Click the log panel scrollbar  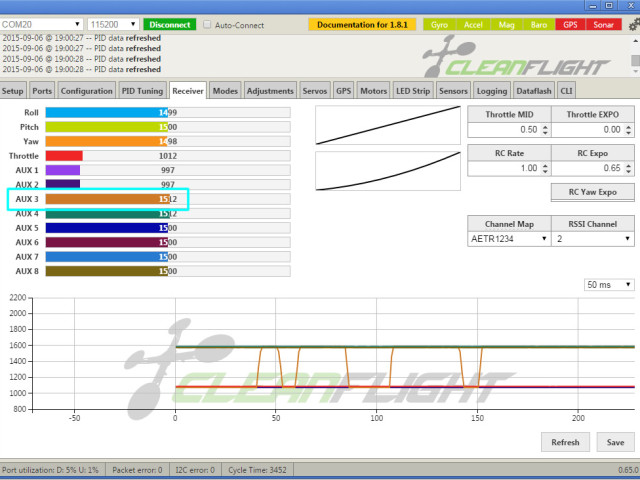click(x=636, y=56)
